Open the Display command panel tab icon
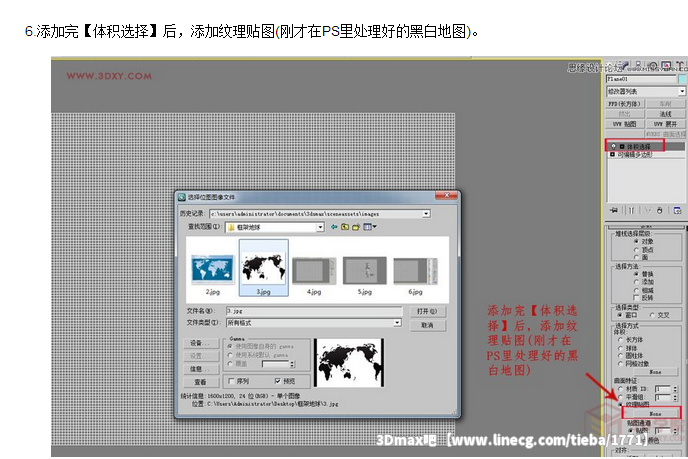 tap(666, 66)
